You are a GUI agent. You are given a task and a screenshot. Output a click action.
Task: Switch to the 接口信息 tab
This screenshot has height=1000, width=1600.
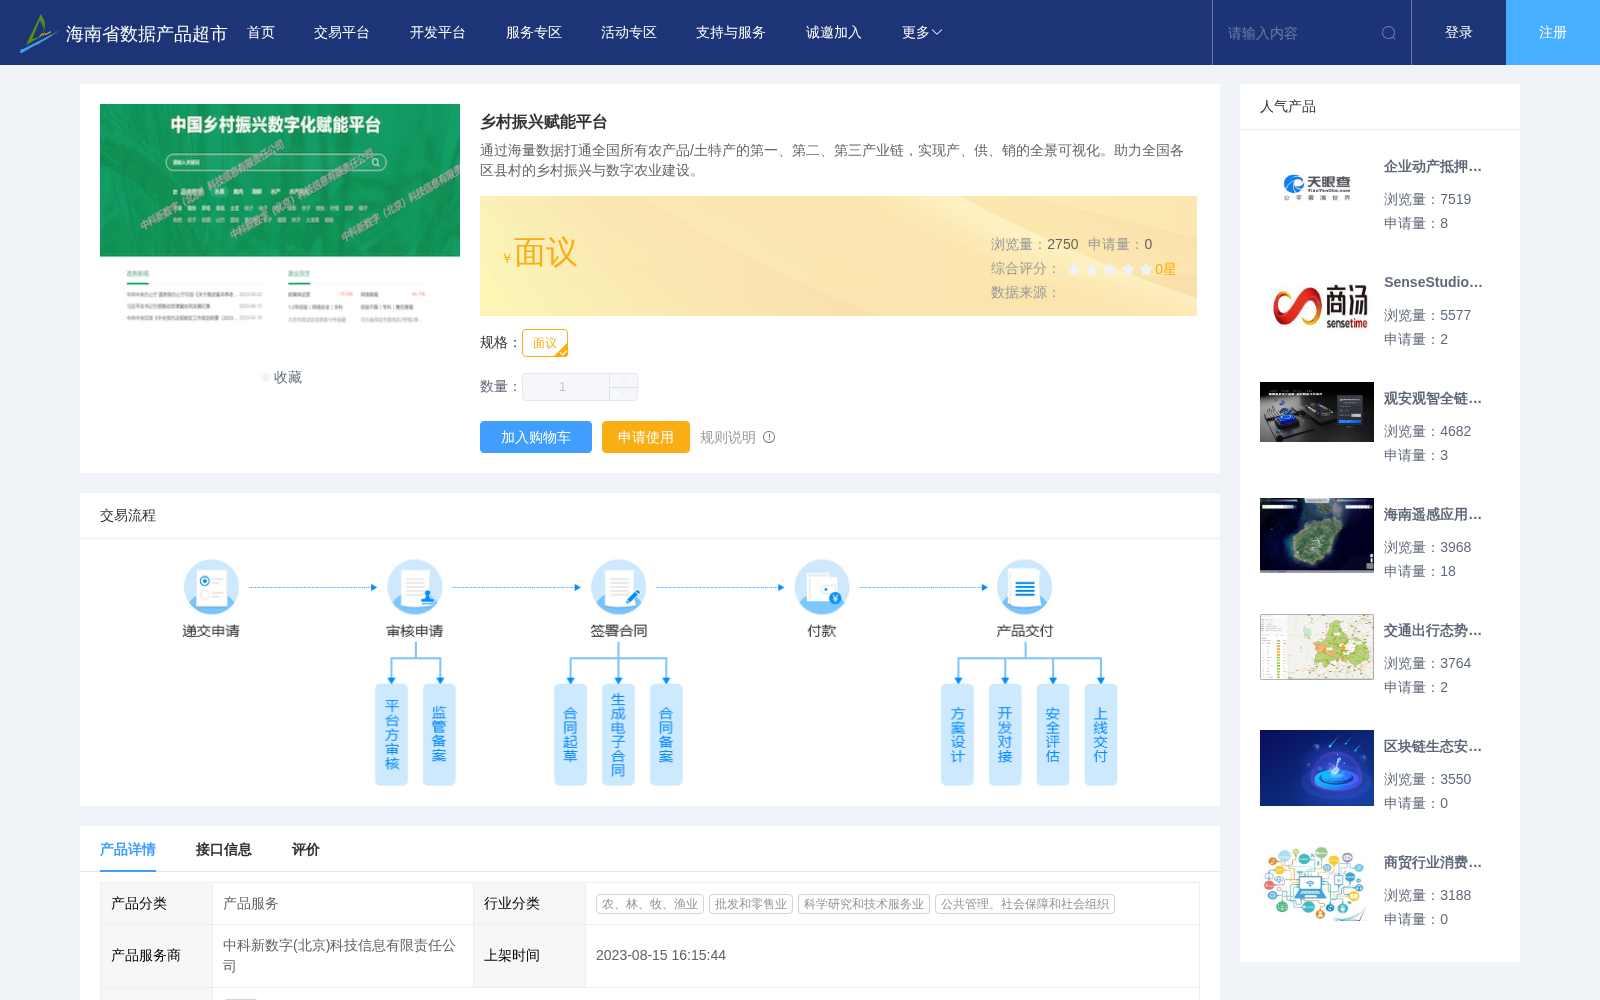[224, 849]
